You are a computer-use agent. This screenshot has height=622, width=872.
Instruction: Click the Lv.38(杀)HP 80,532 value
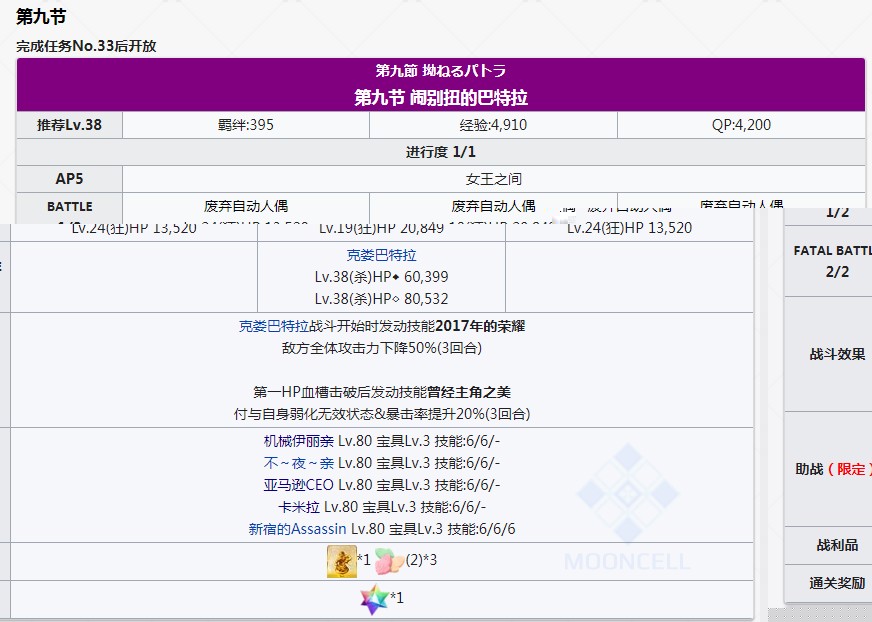(382, 299)
